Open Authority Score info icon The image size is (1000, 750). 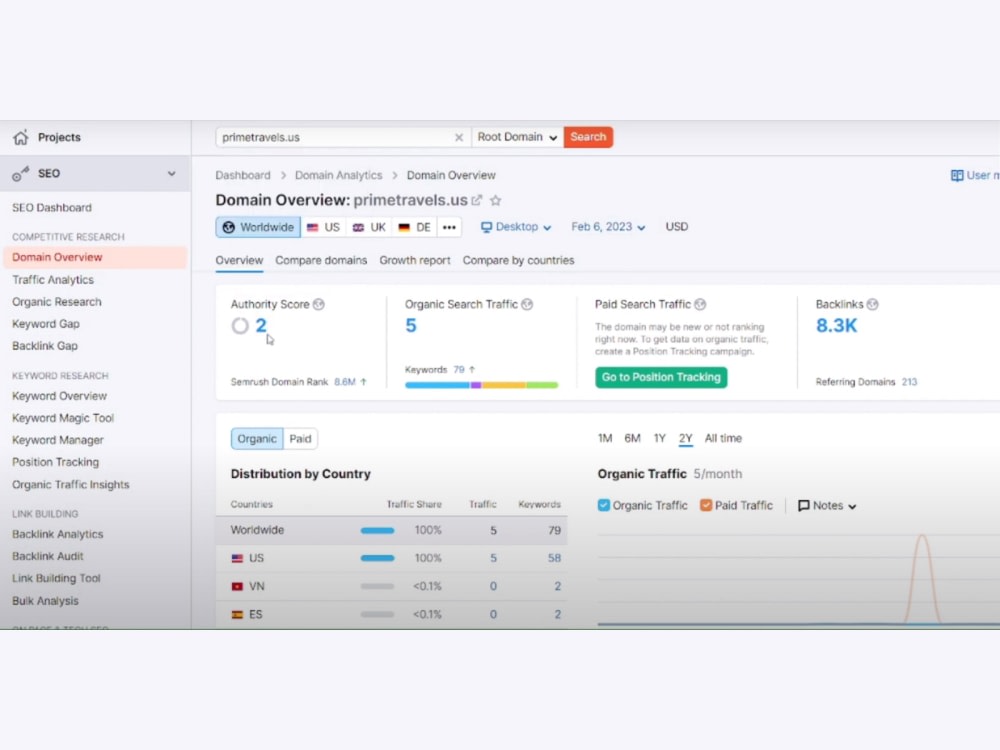319,305
